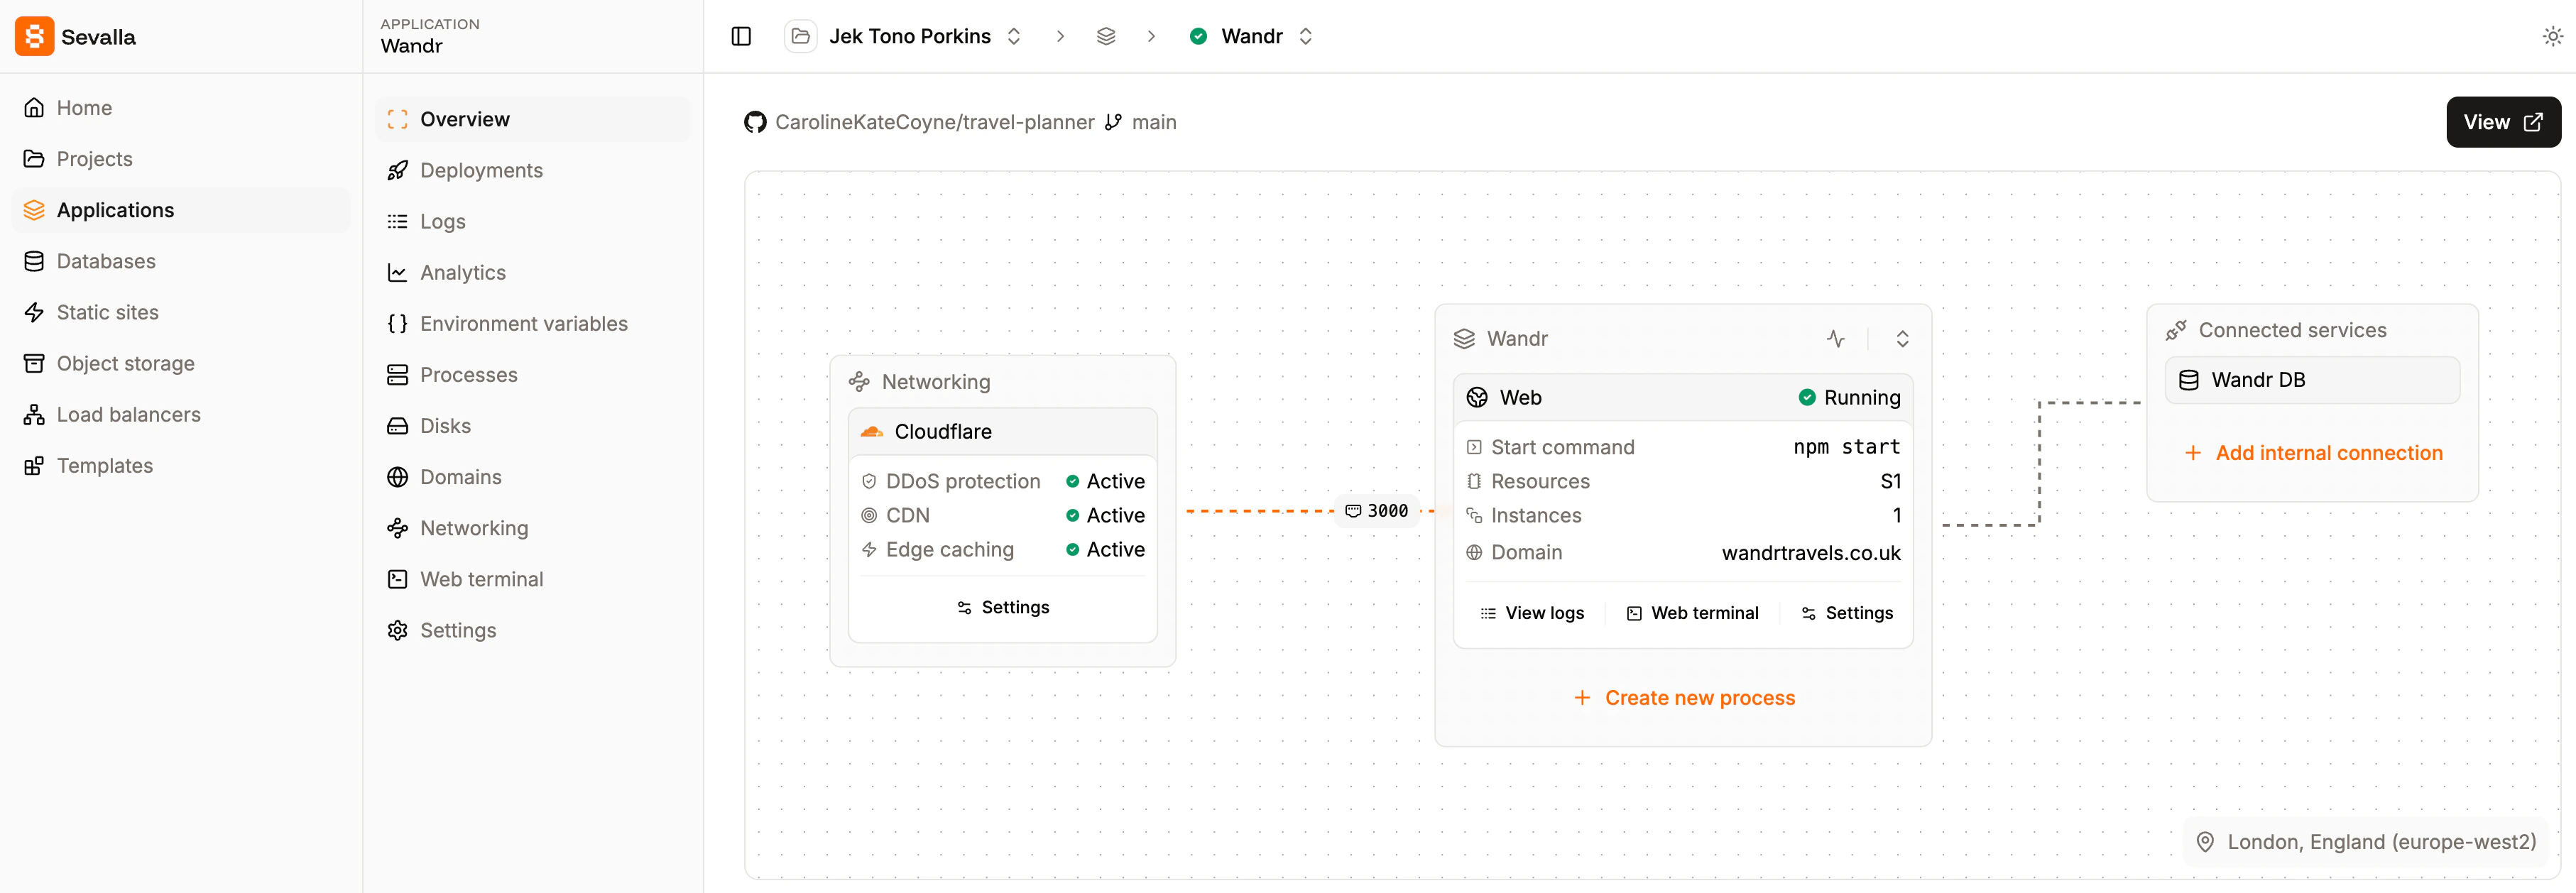Image resolution: width=2576 pixels, height=893 pixels.
Task: Open Object storage in sidebar
Action: [180, 363]
